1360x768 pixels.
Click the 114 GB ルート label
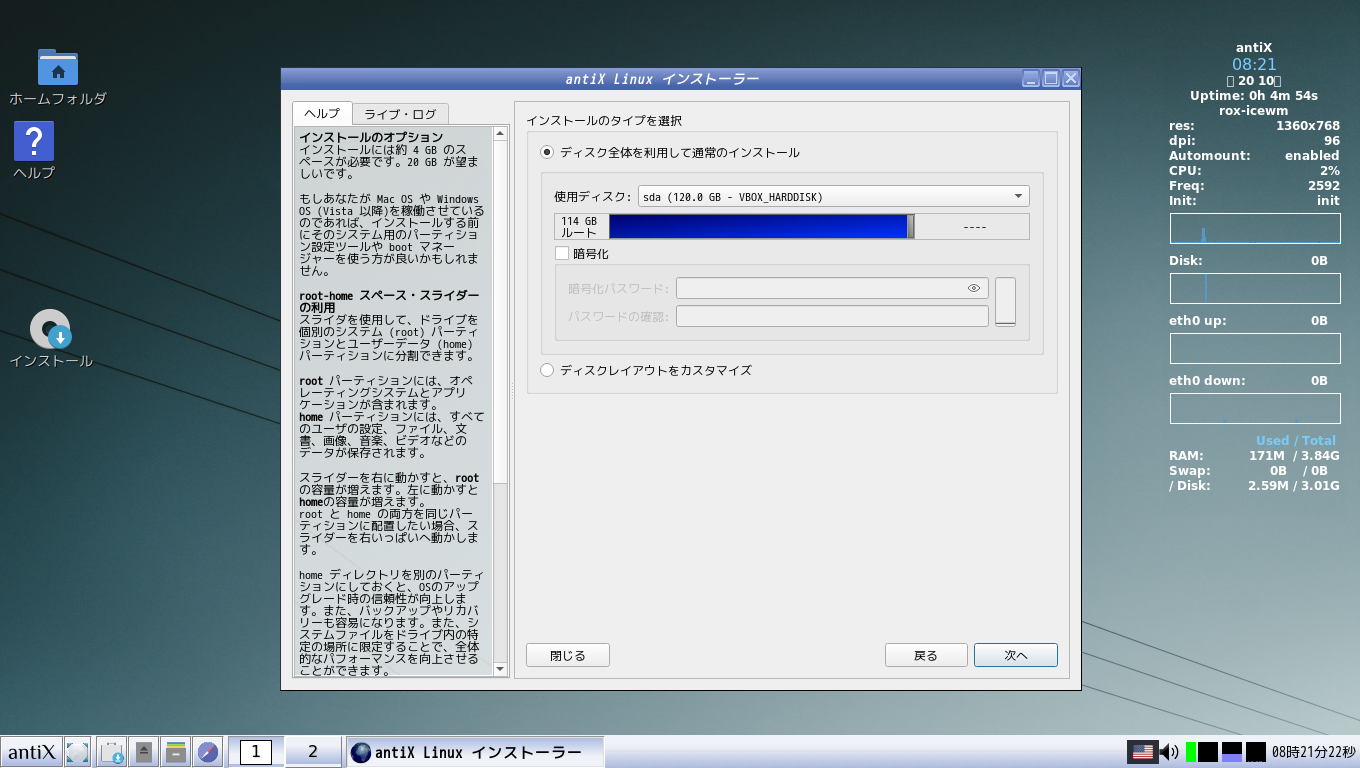click(580, 227)
